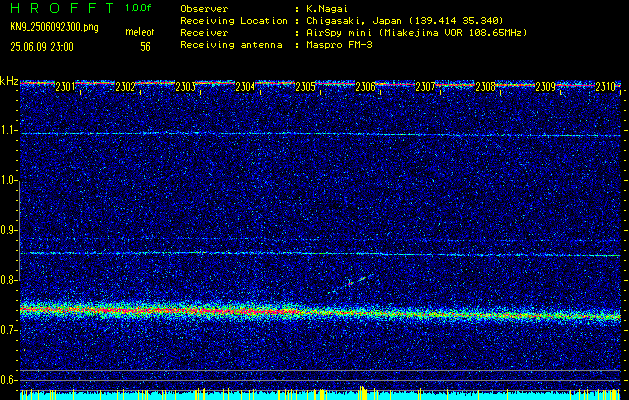Click the tall yellow power spike below 2306
Image resolution: width=629 pixels, height=400 pixels.
pos(362,392)
